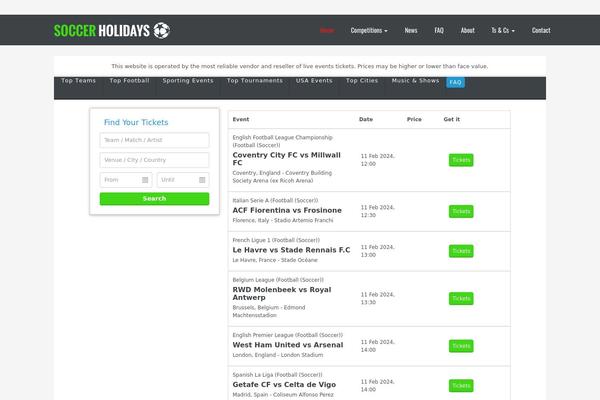Select the Top Tournaments tab
This screenshot has height=400, width=600.
click(x=254, y=80)
